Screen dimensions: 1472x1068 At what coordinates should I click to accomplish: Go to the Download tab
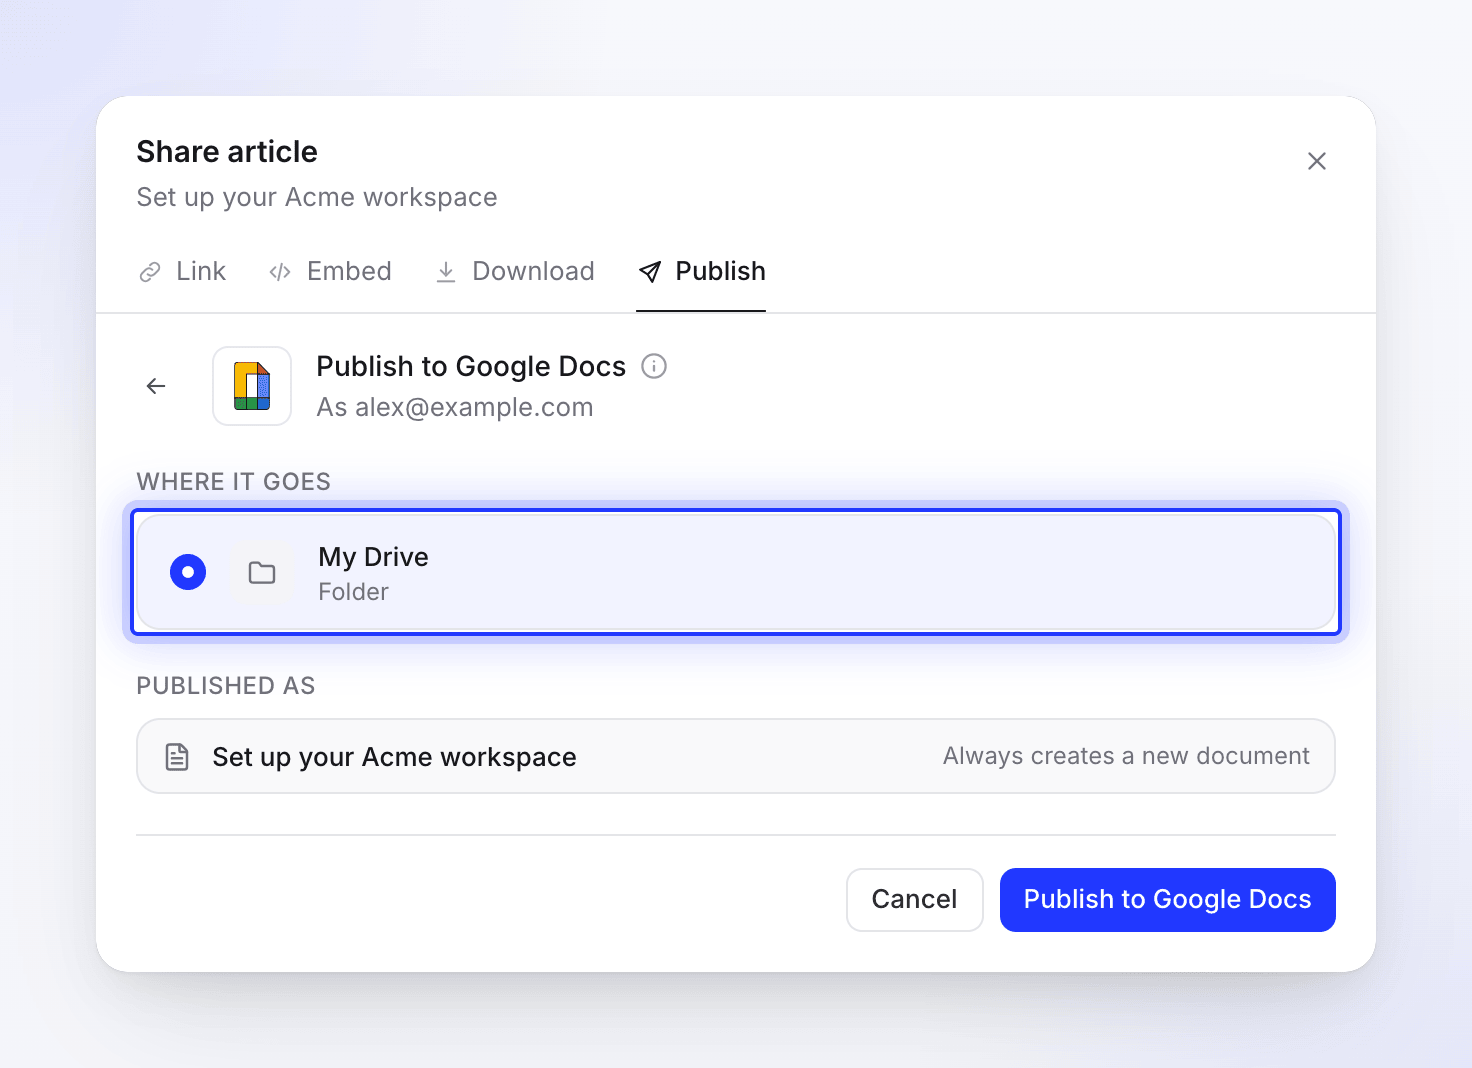tap(515, 271)
